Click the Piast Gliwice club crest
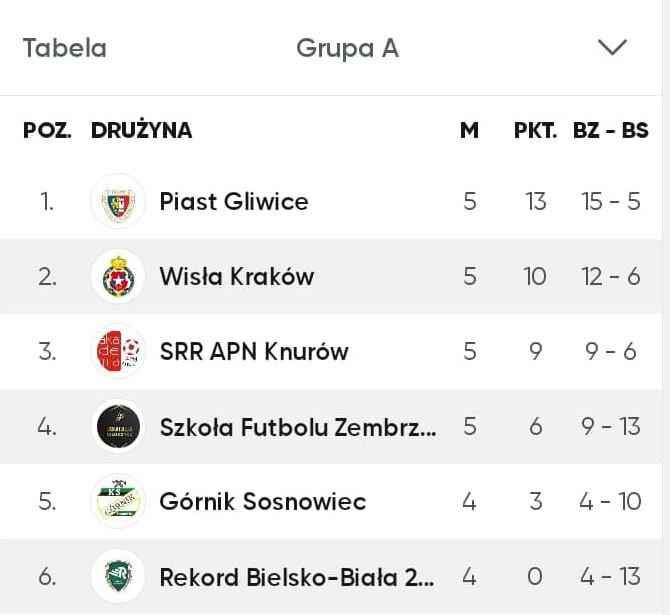This screenshot has width=670, height=615. pos(118,201)
